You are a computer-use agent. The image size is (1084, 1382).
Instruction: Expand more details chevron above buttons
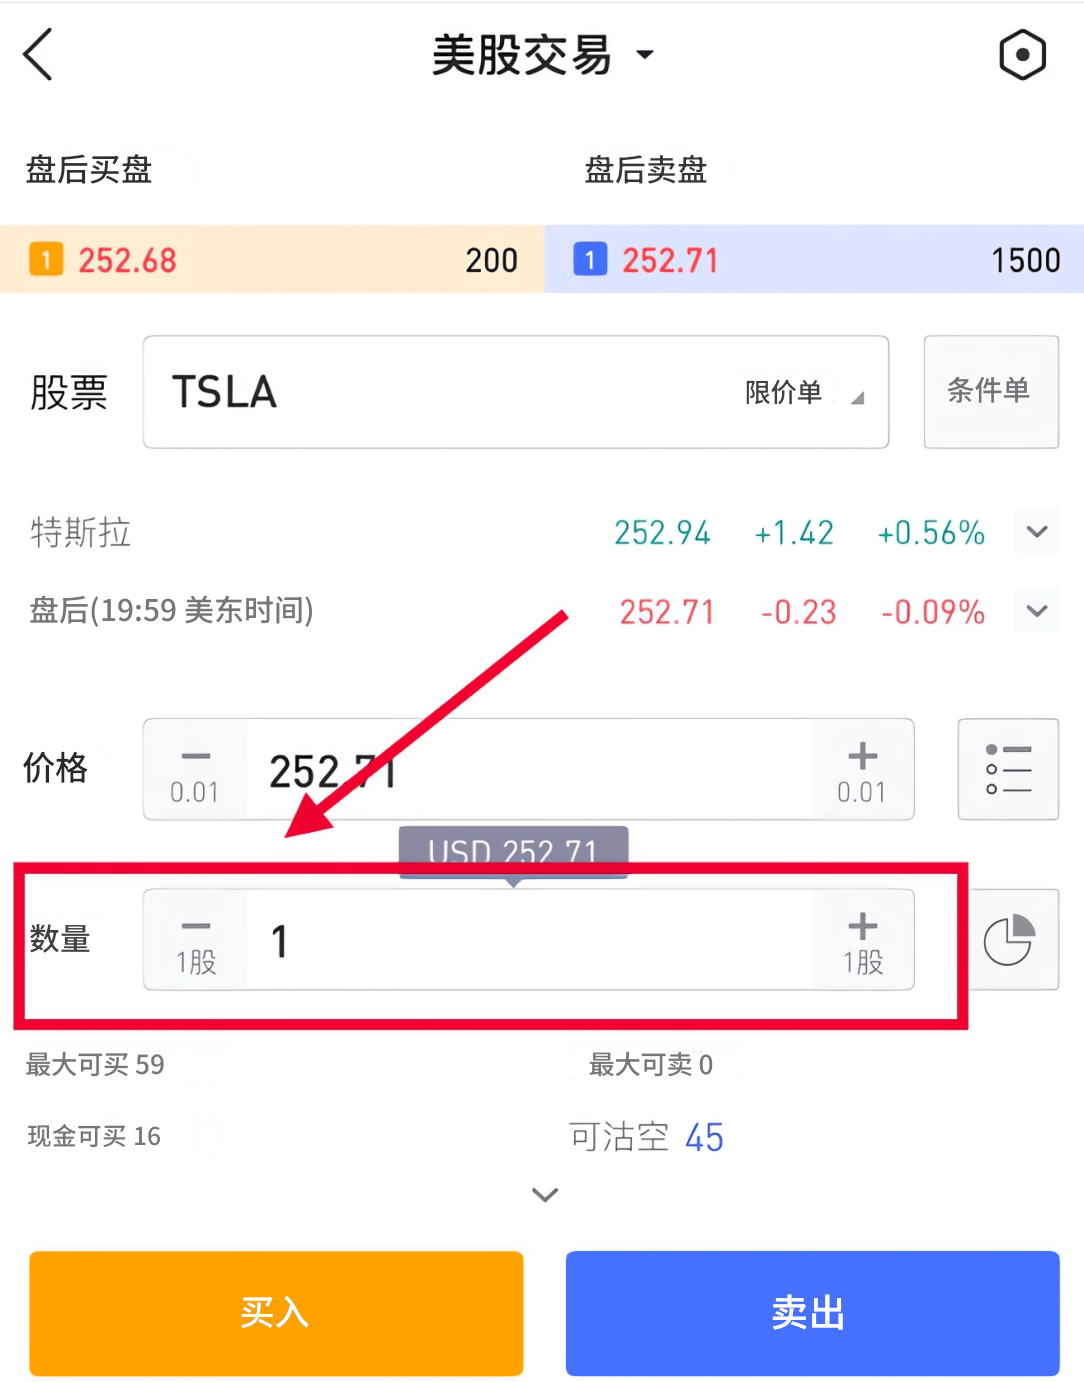pyautogui.click(x=545, y=1194)
